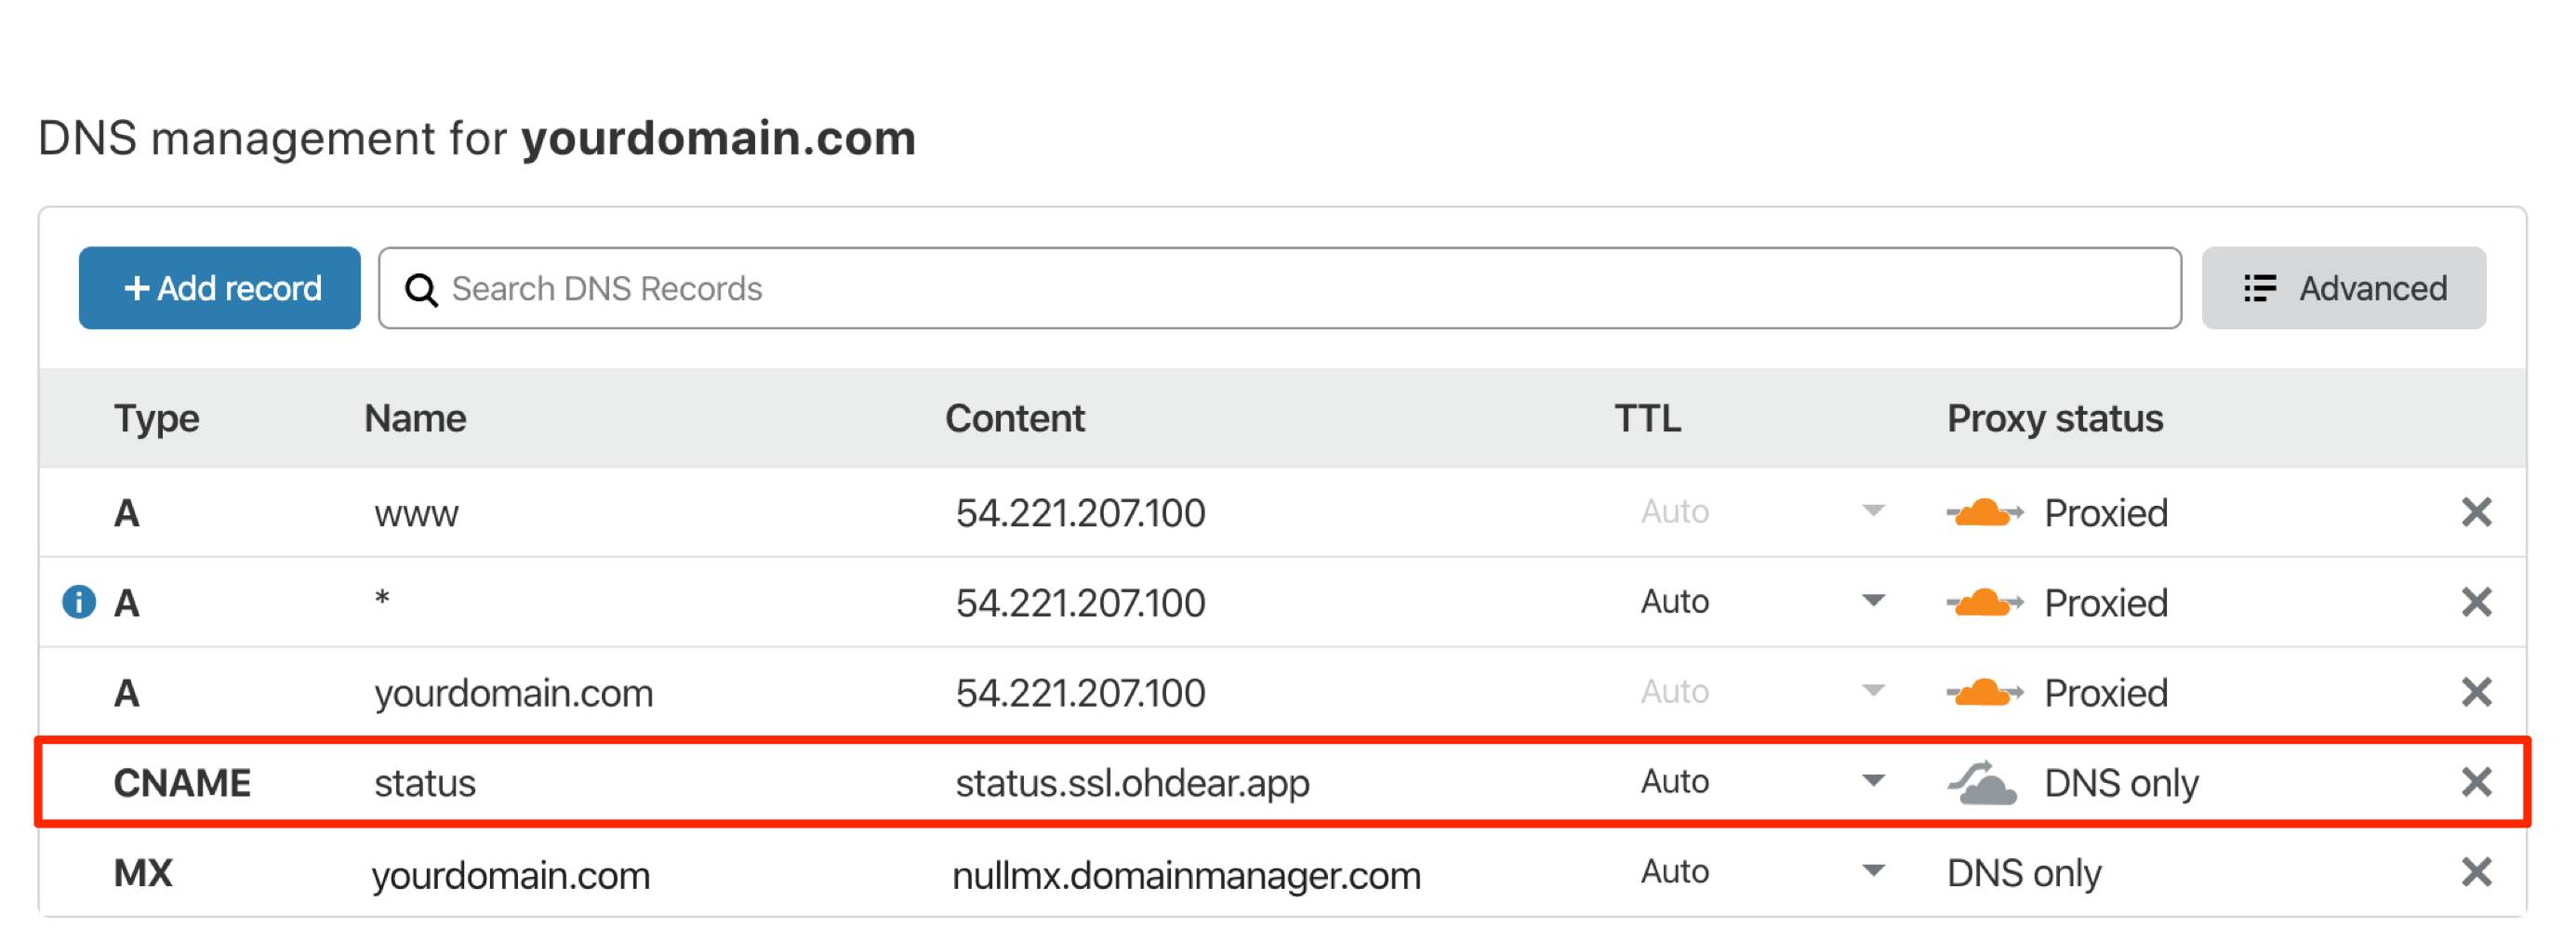Delete the yourdomain.com A record
The image size is (2576, 941).
2476,693
